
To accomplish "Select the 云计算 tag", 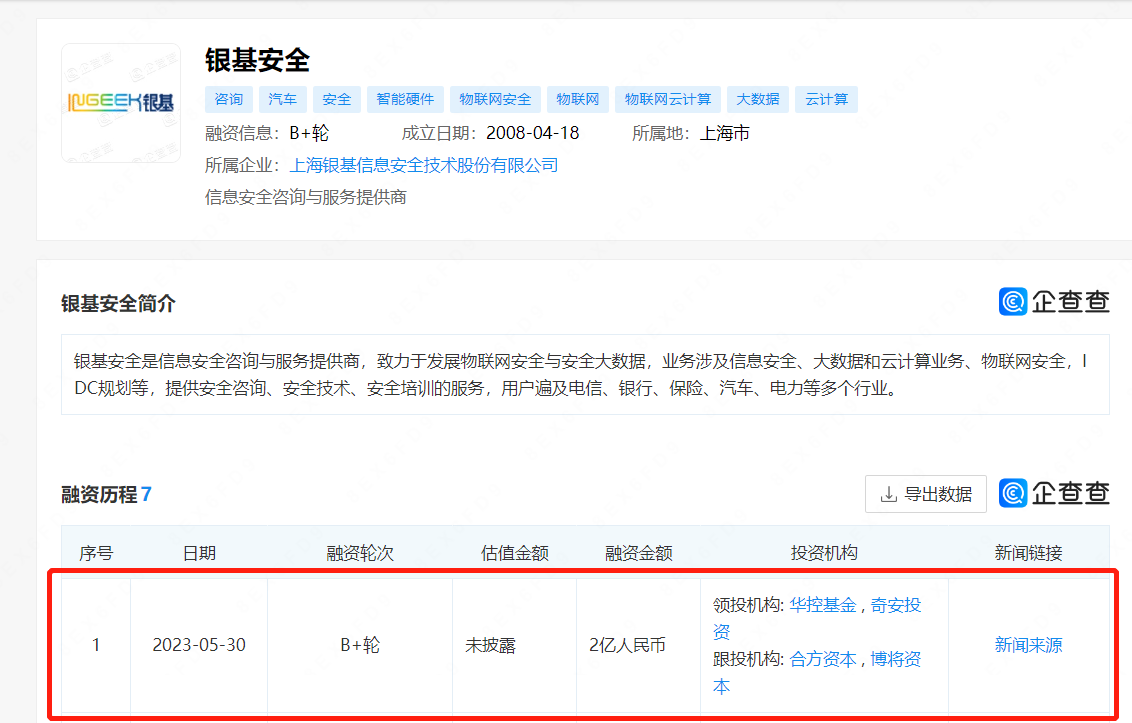I will 827,100.
